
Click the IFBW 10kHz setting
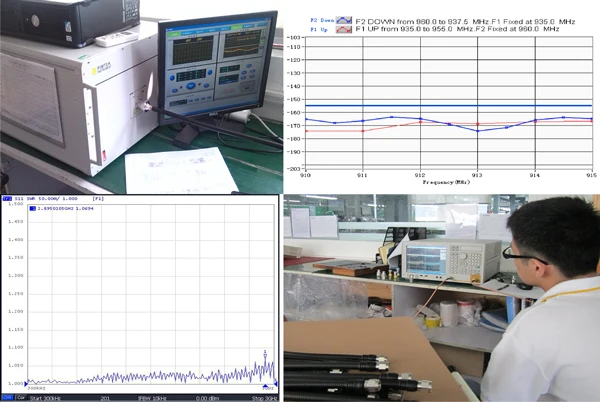click(x=152, y=397)
